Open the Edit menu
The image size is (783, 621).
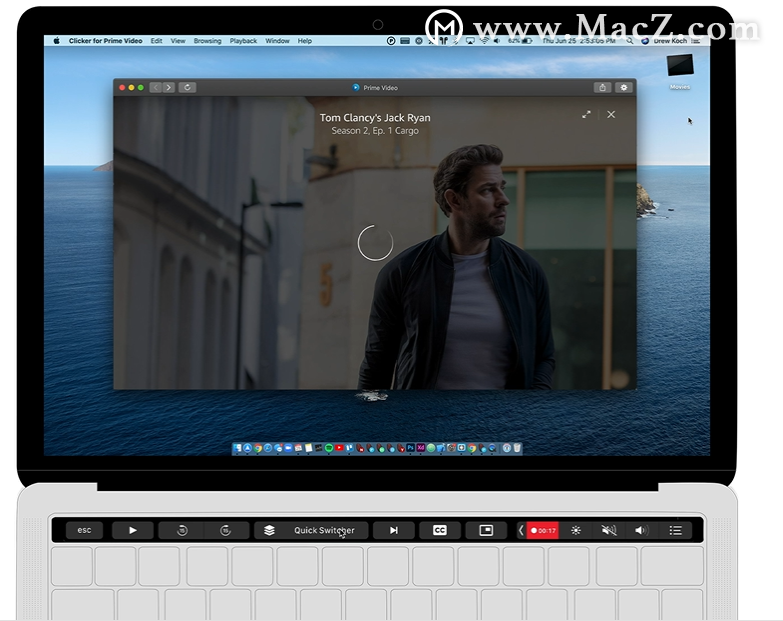(156, 41)
